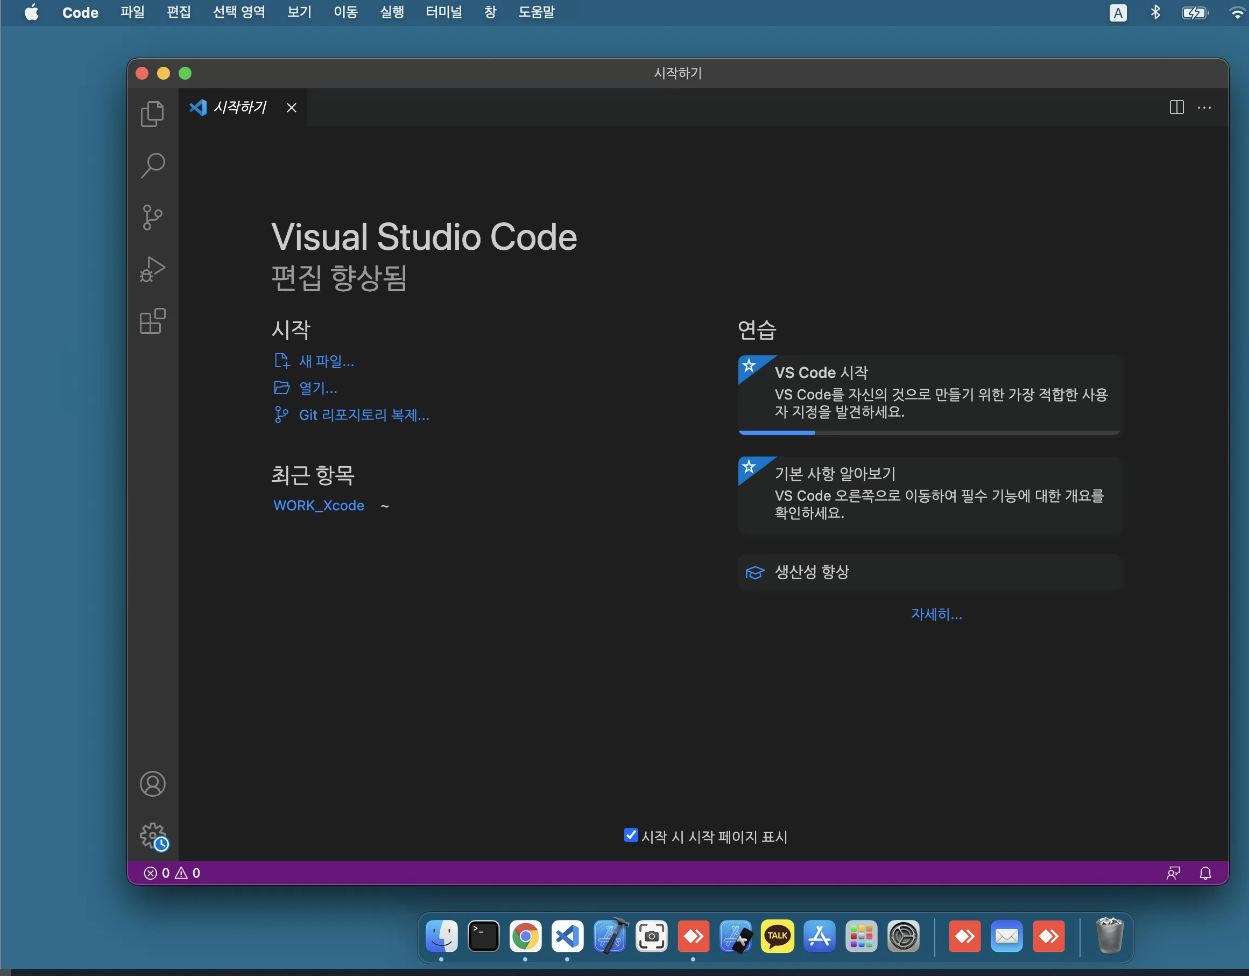
Task: Open the App Store from Dock
Action: (x=820, y=936)
